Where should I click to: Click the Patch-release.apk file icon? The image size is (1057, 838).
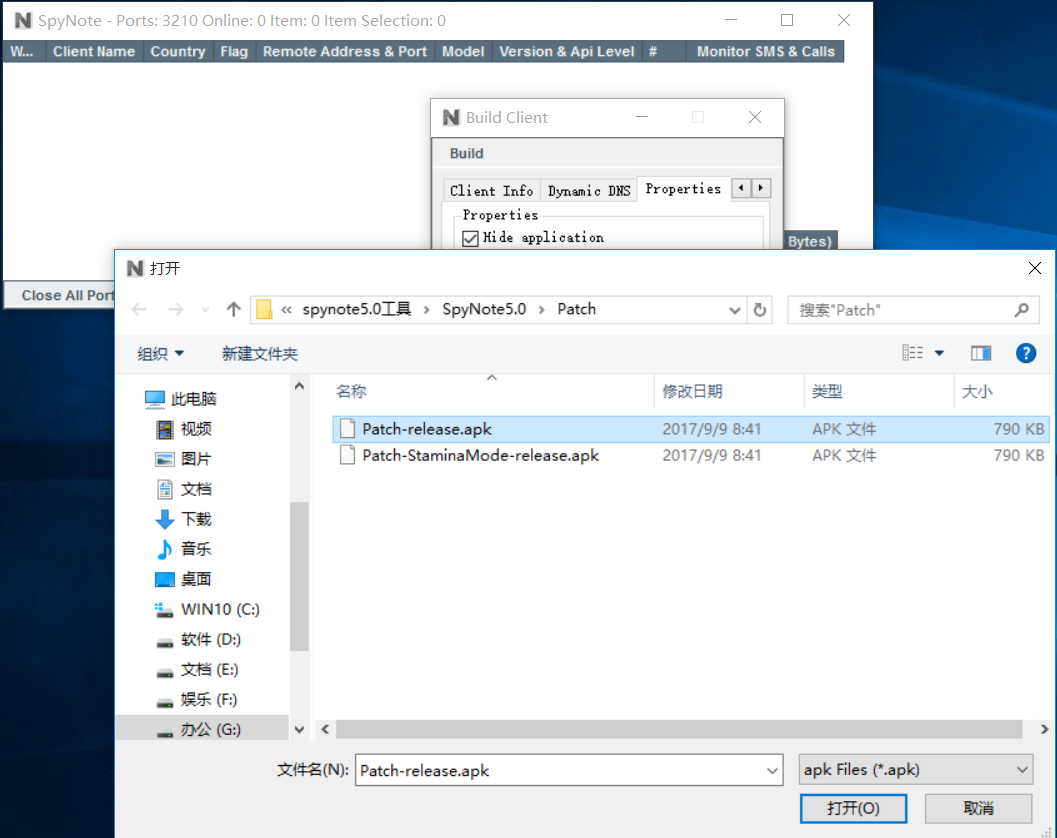pos(347,429)
